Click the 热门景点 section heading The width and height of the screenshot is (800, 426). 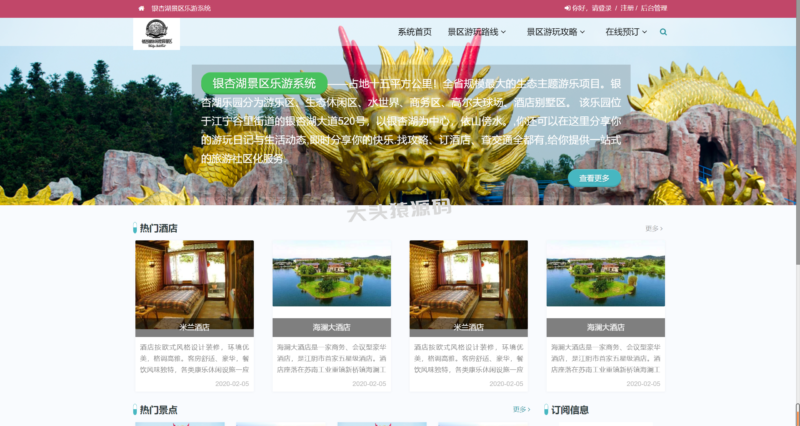point(159,410)
